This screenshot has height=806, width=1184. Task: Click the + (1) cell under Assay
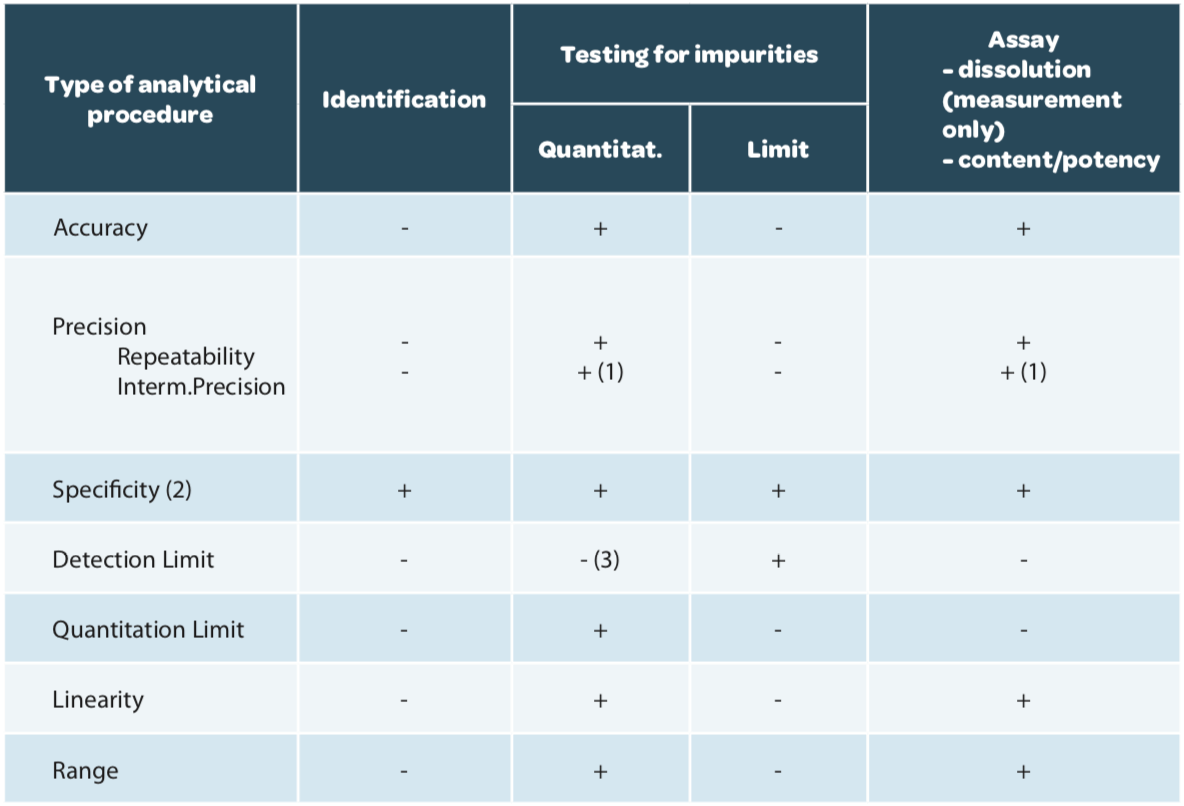click(1023, 372)
